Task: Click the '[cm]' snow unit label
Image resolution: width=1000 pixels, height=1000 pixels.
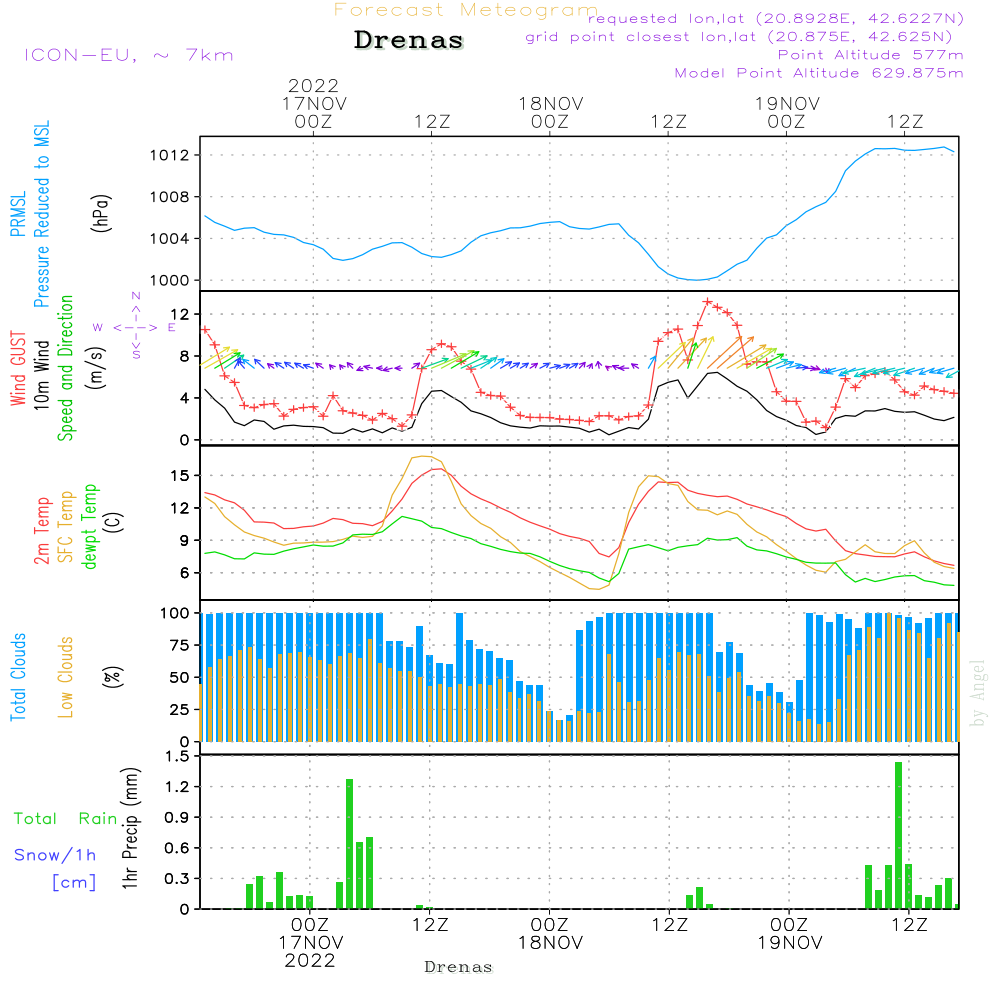Action: pyautogui.click(x=74, y=882)
